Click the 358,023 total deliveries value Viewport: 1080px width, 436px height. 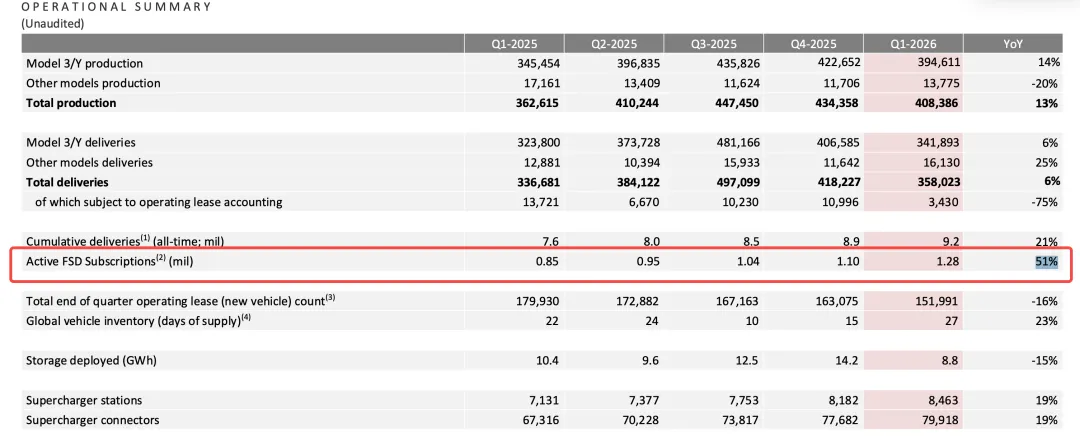pos(937,183)
